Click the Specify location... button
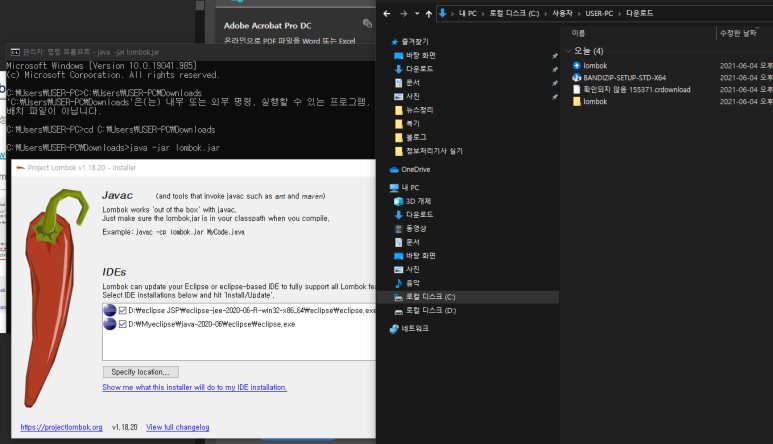This screenshot has height=444, width=773. click(141, 372)
